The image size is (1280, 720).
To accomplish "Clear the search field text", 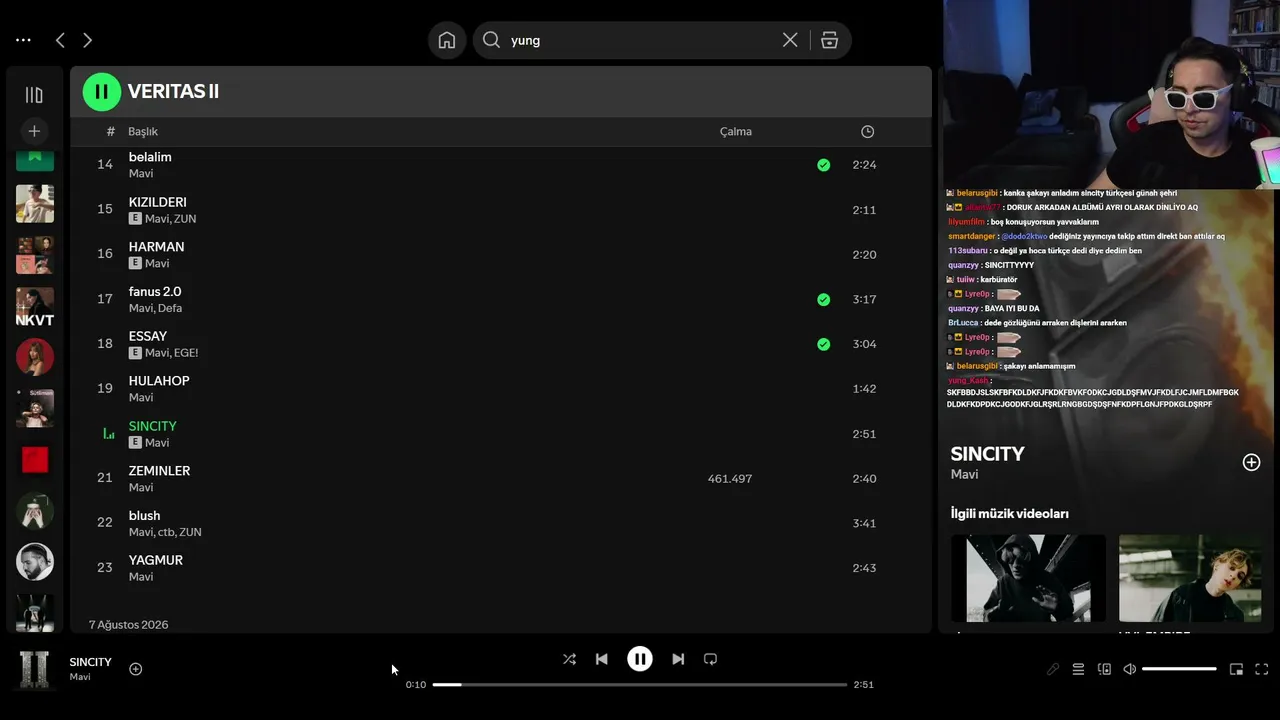I will click(x=790, y=40).
